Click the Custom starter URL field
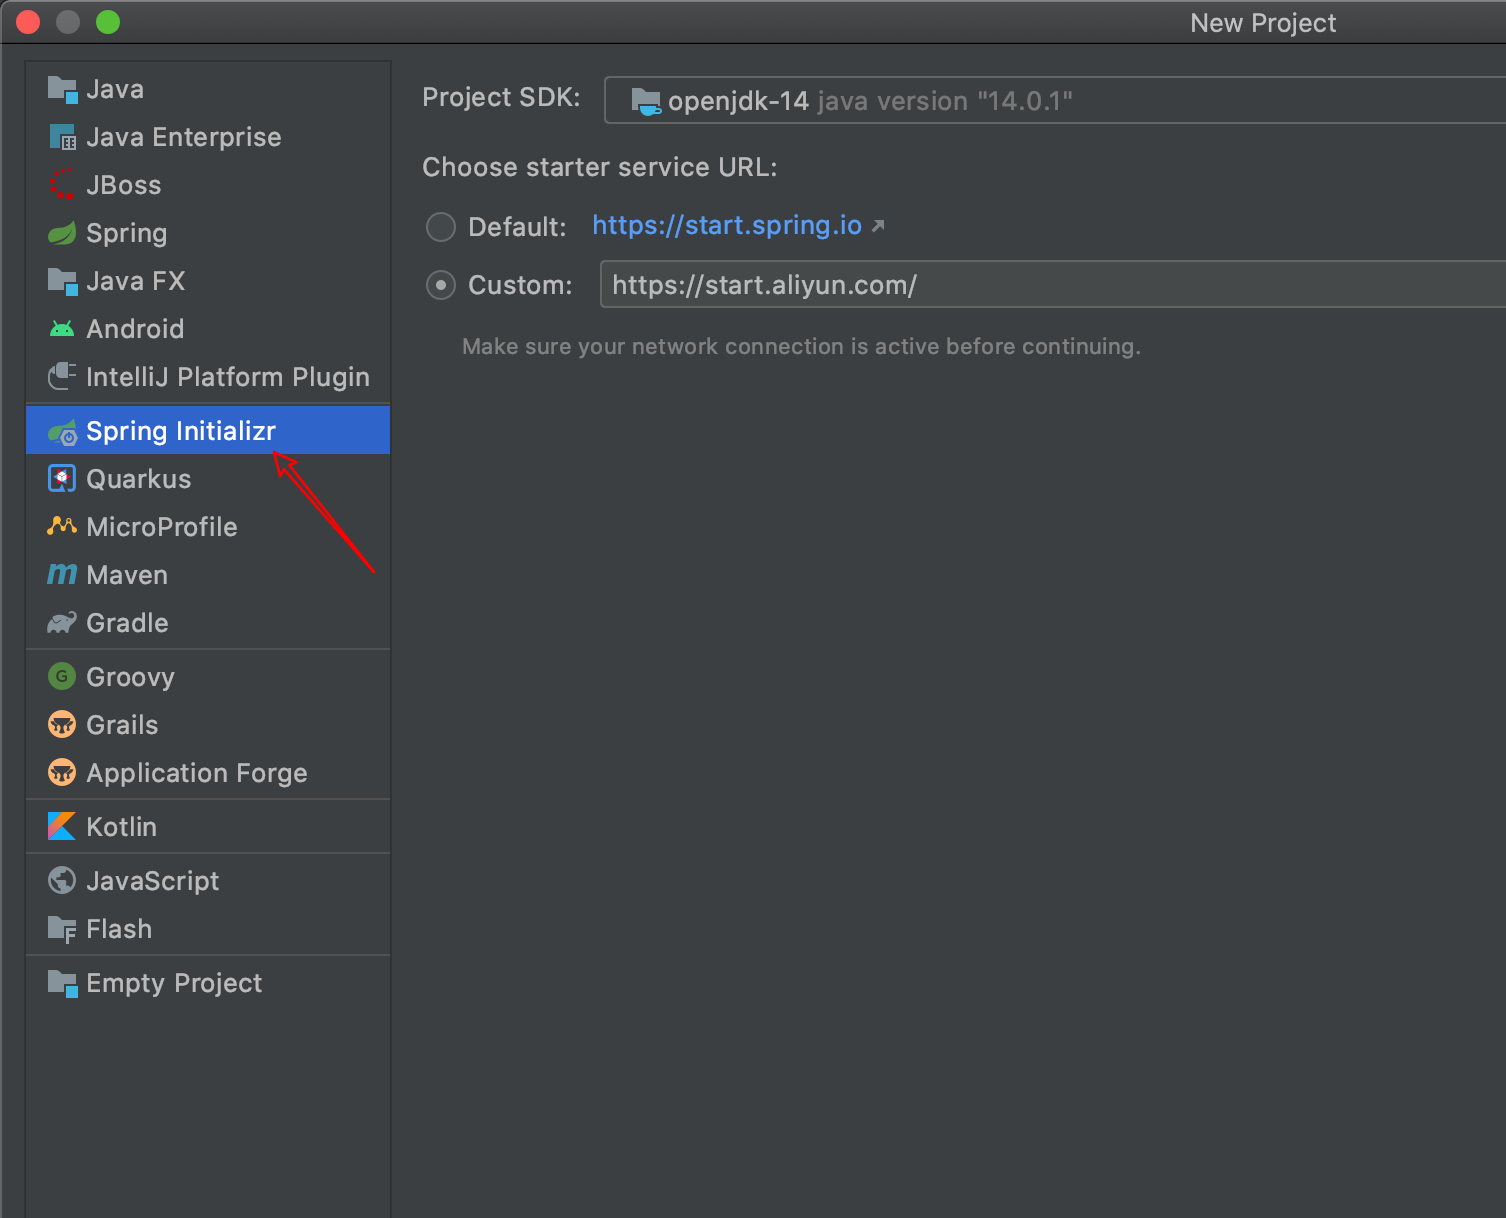The height and width of the screenshot is (1218, 1506). tap(1053, 284)
